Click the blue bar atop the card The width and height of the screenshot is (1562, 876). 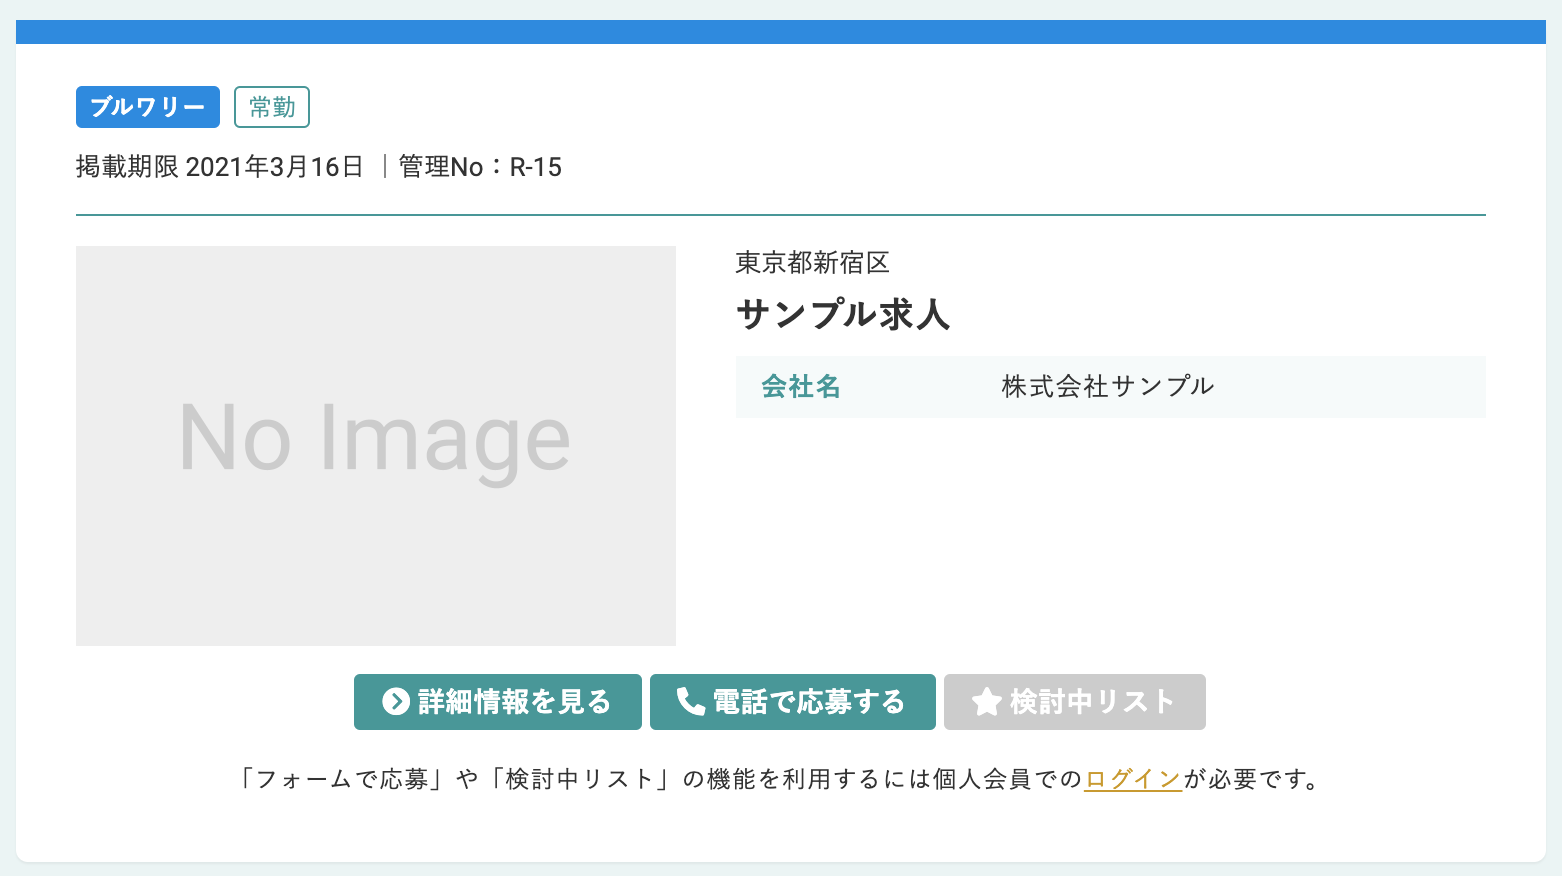780,32
